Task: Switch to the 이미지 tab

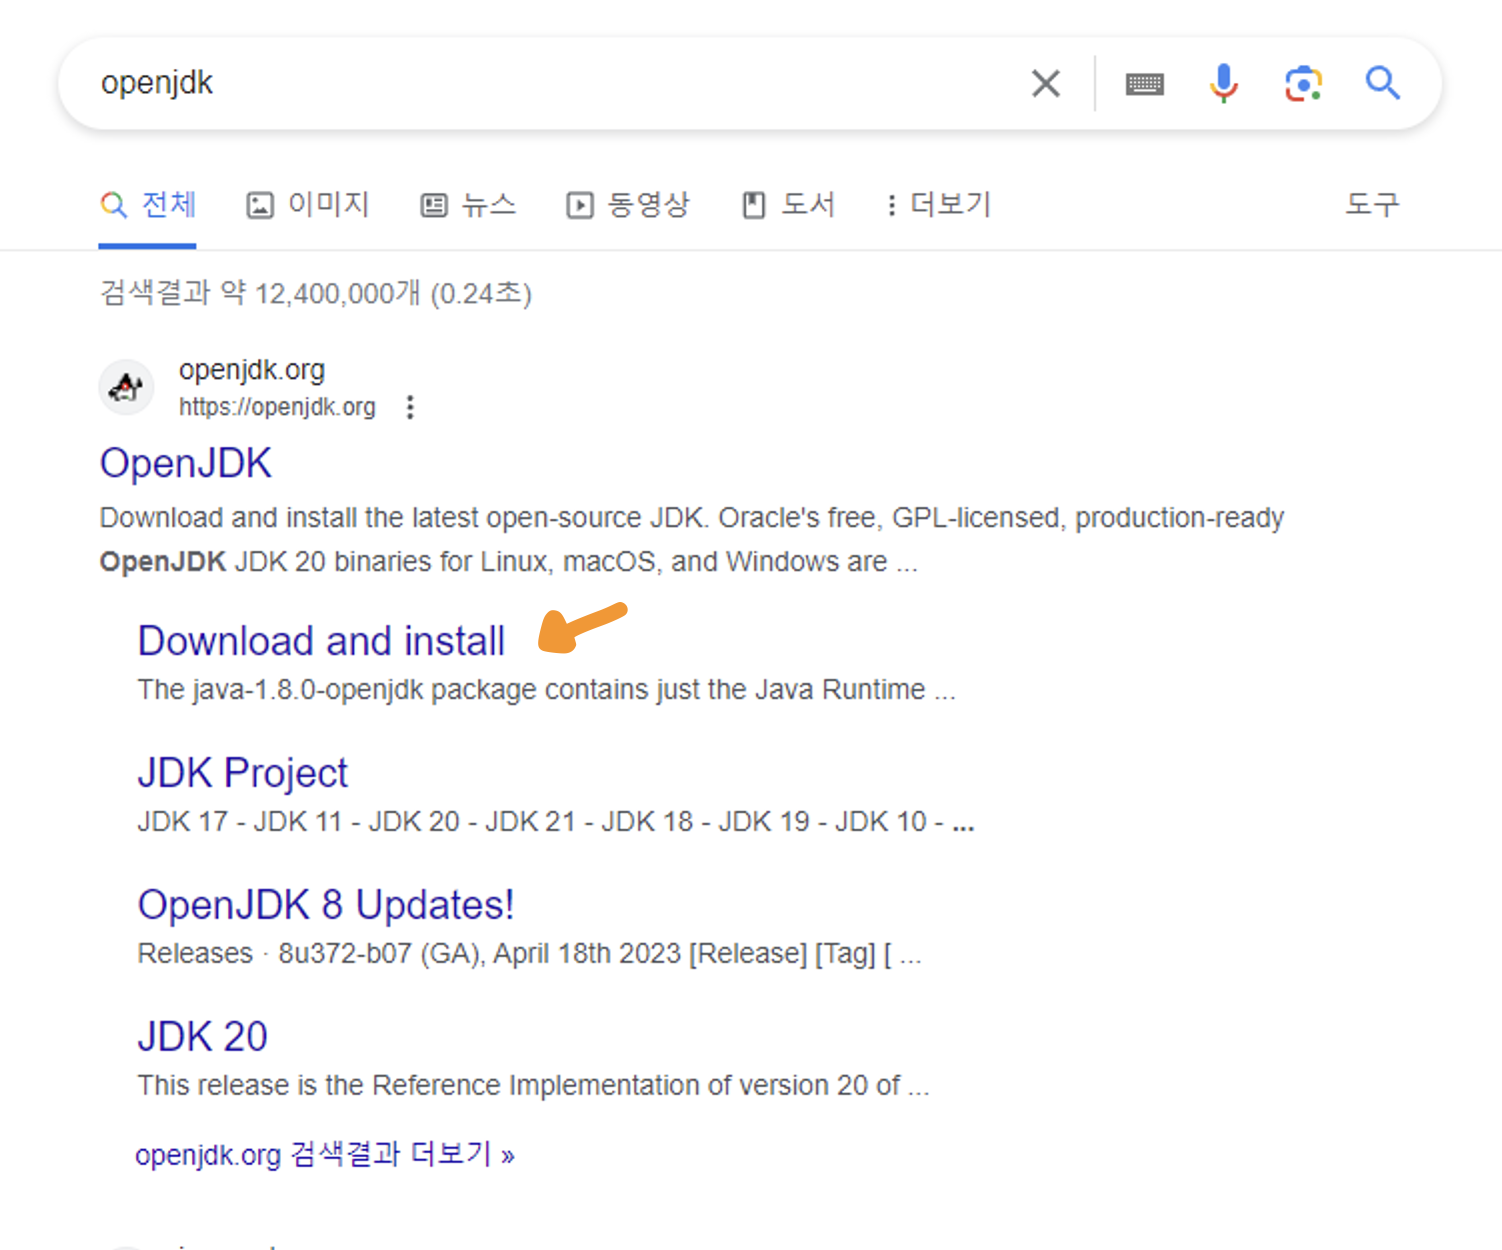Action: [x=308, y=205]
